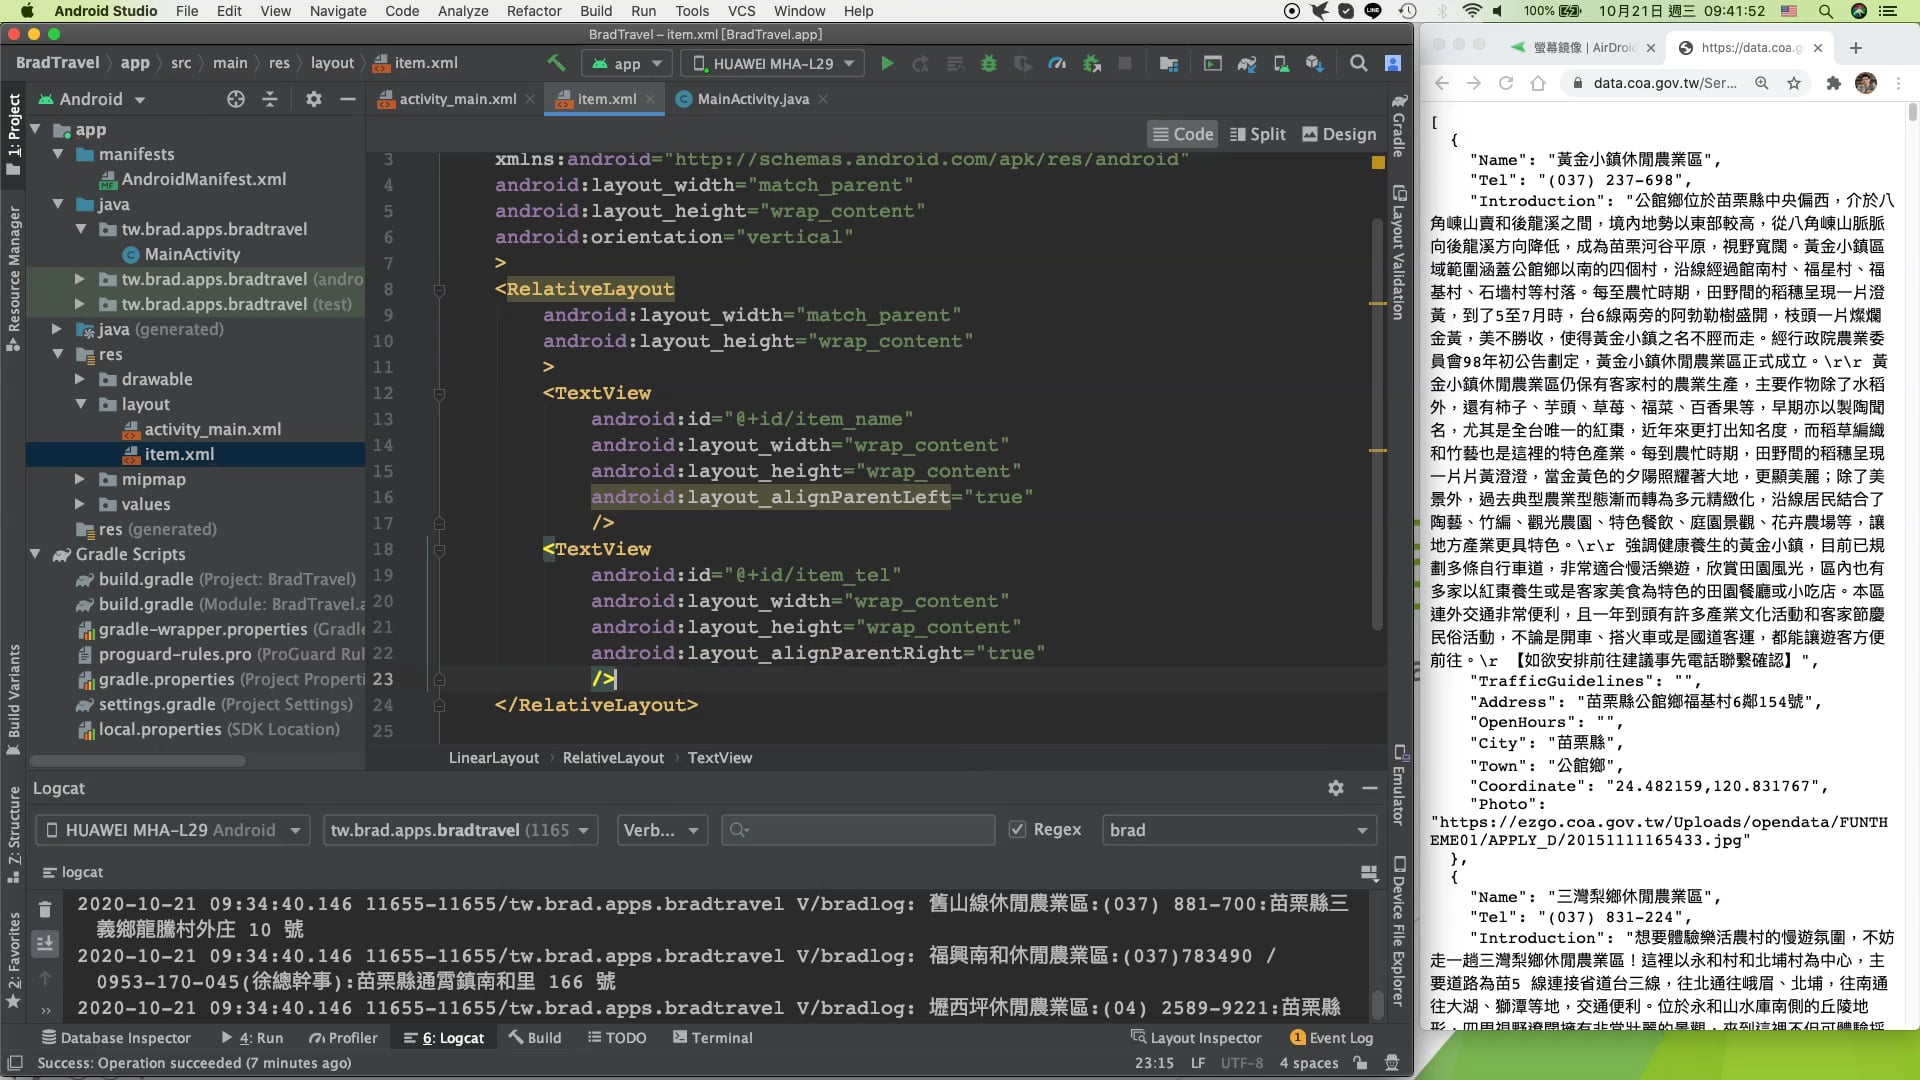
Task: Open the Android Profiler gauge icon
Action: (1057, 63)
